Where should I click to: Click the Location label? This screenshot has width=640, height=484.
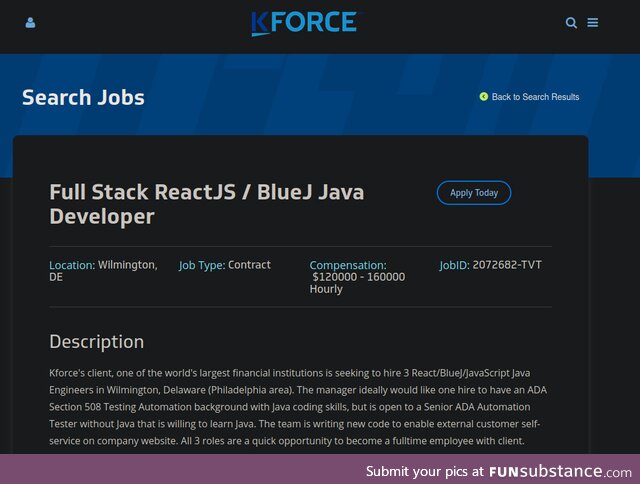pyautogui.click(x=72, y=265)
